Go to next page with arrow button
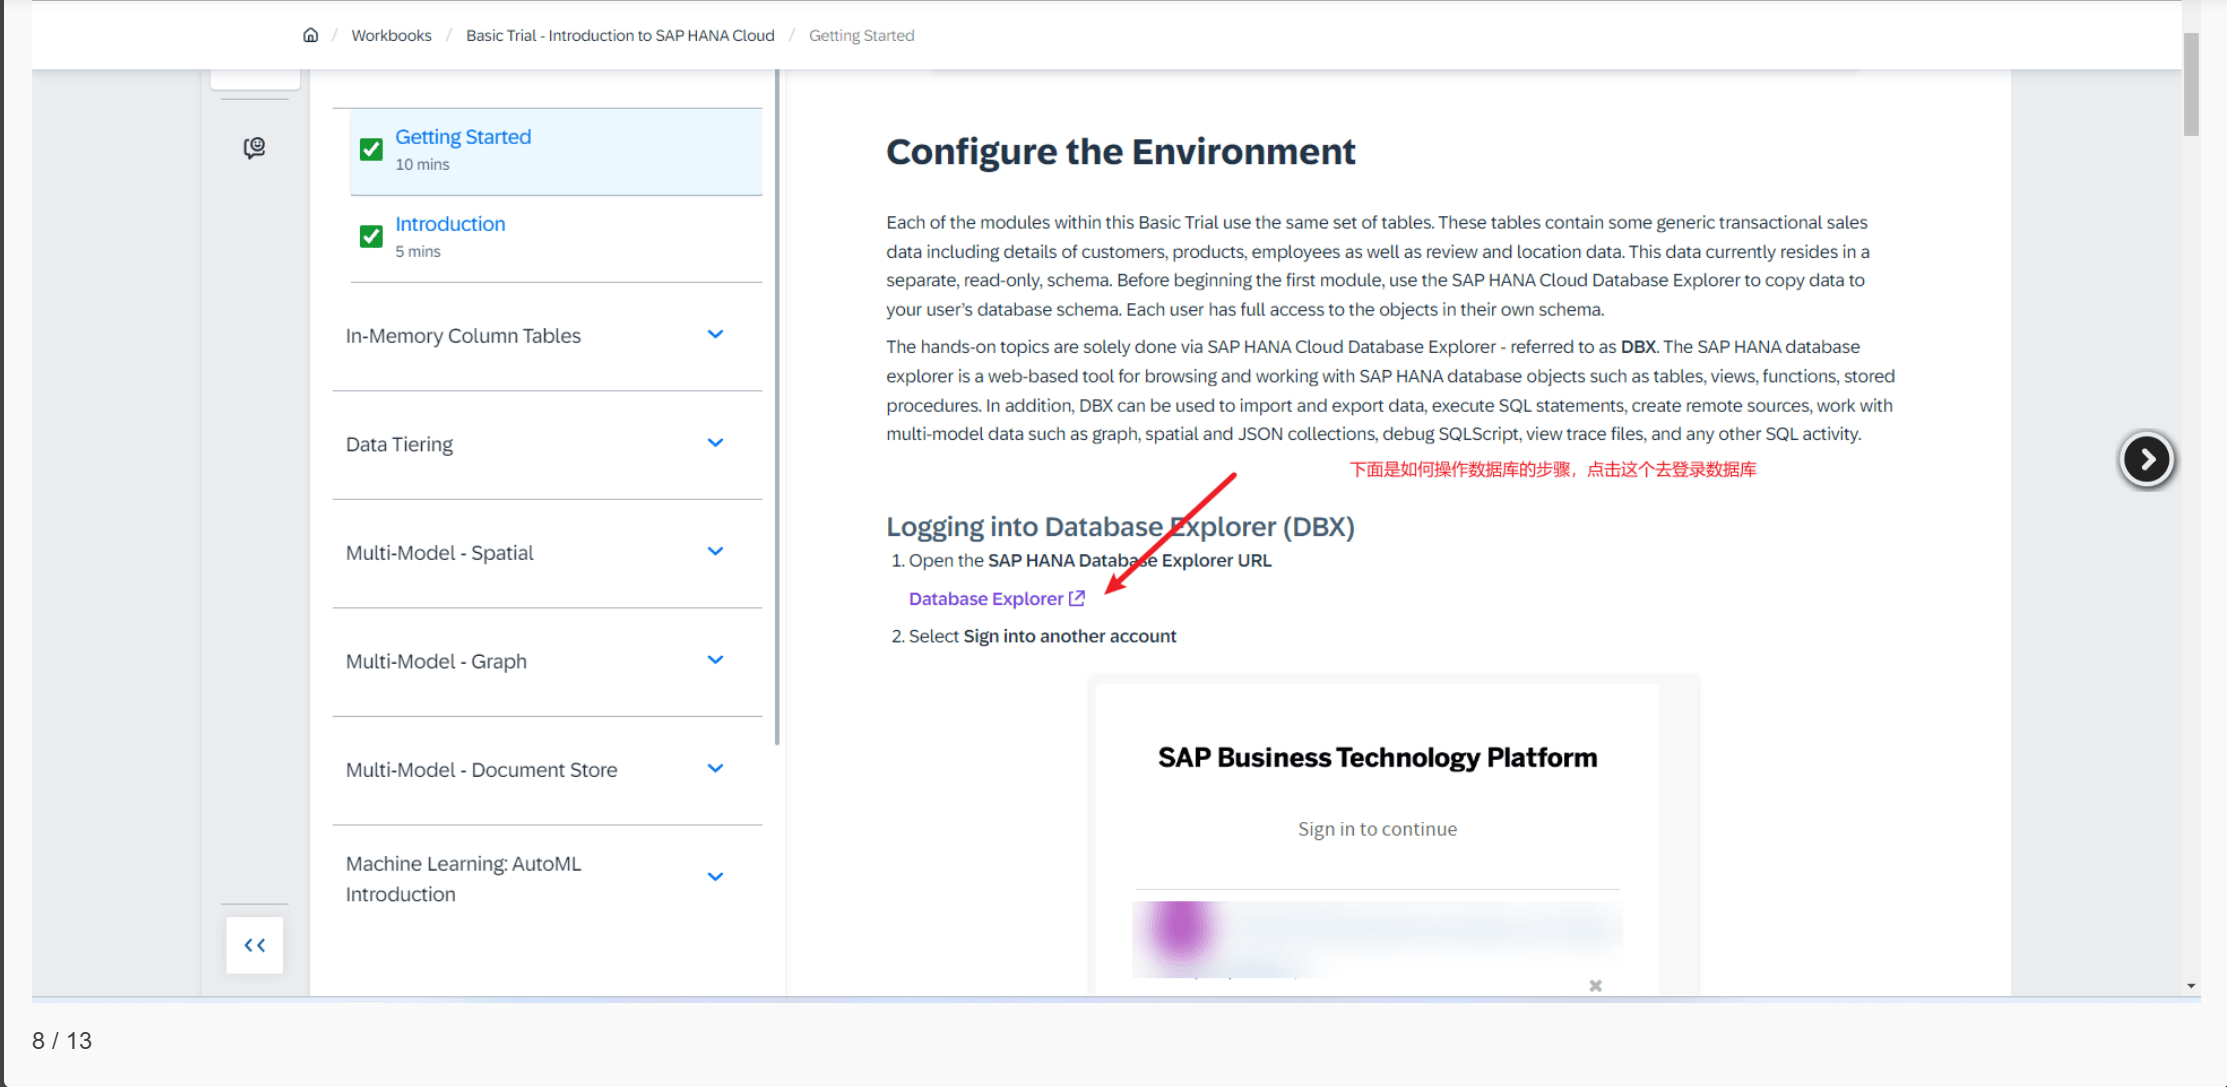Screen dimensions: 2227x1087 click(2146, 460)
